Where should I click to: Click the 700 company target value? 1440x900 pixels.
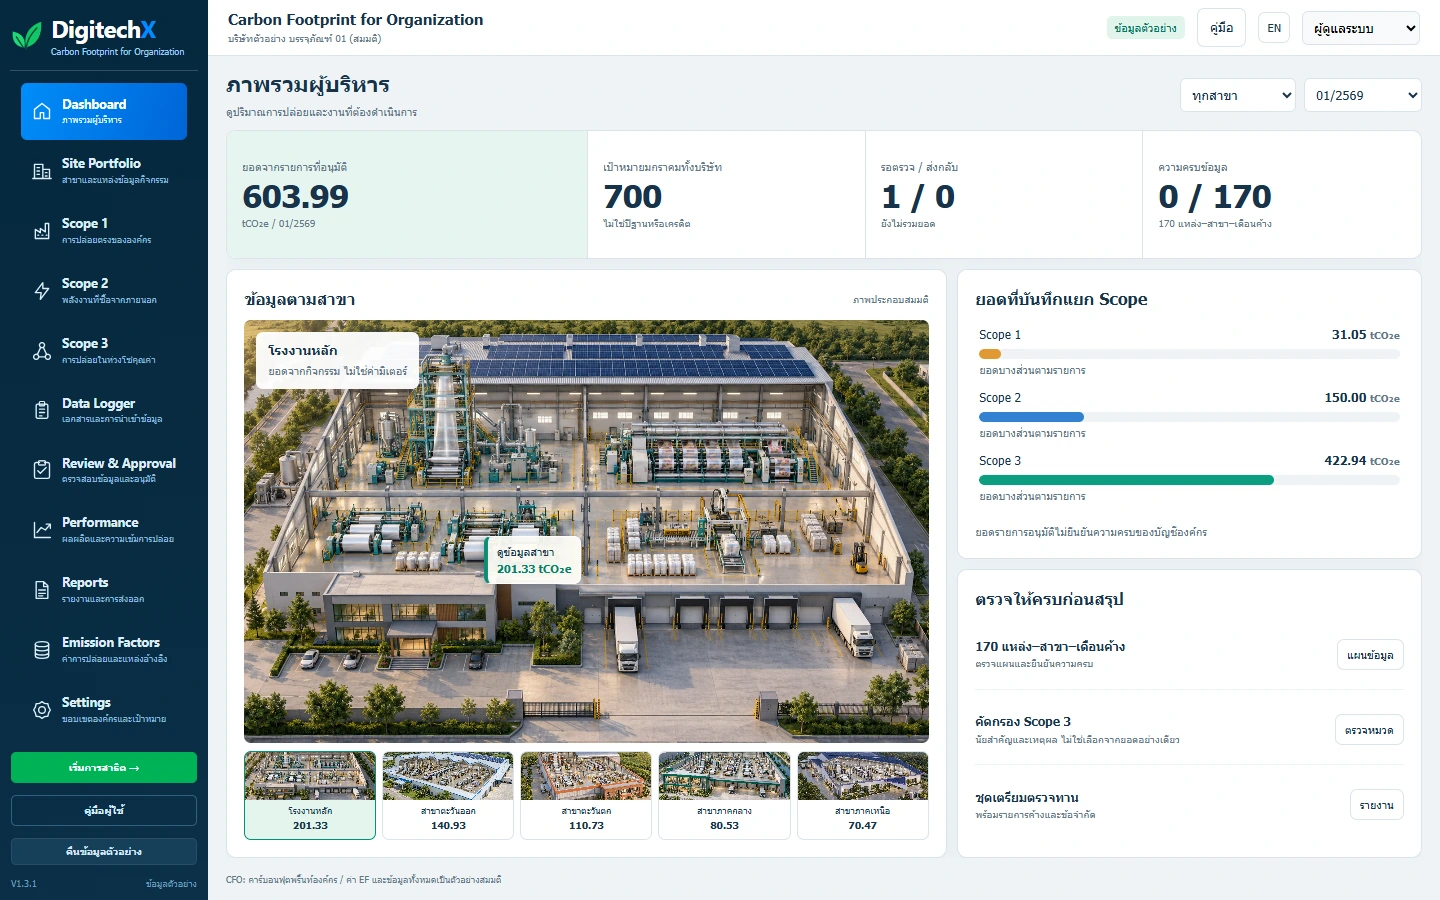pos(633,197)
